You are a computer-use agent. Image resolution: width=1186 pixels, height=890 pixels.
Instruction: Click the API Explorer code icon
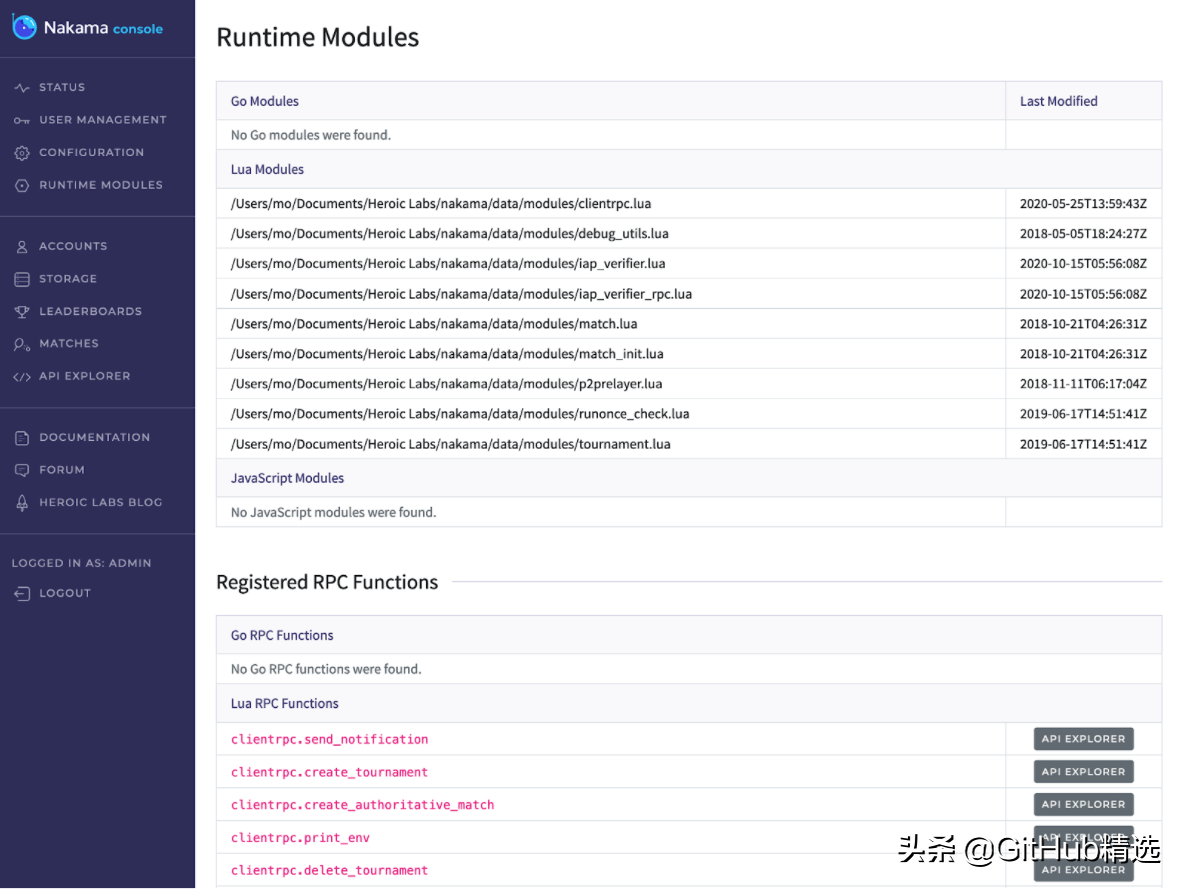[22, 377]
